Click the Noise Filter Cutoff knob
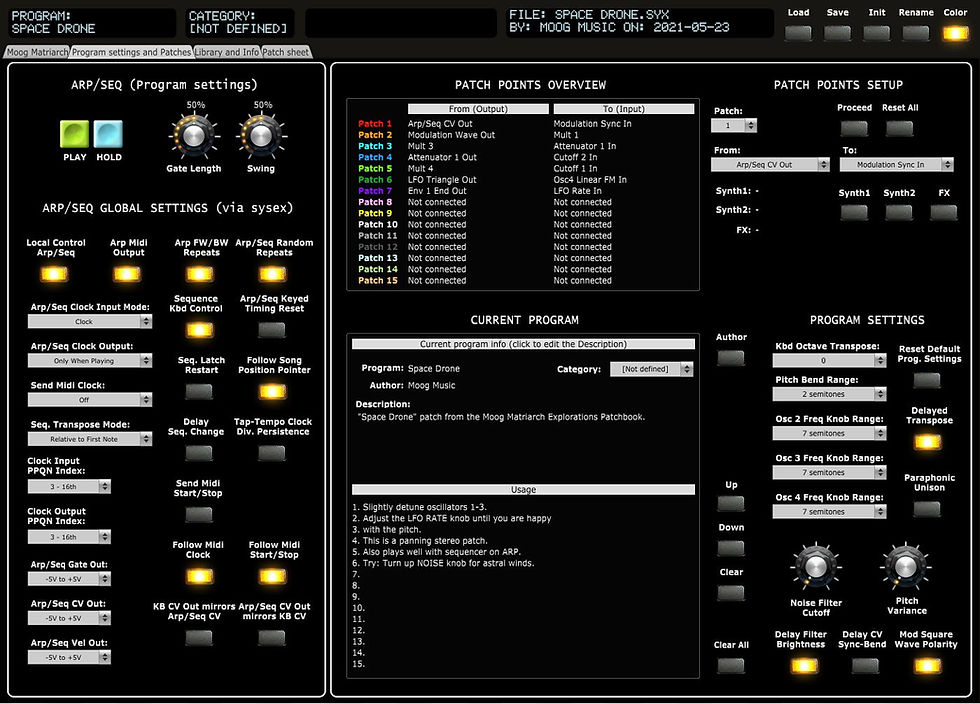This screenshot has width=980, height=704. [x=816, y=566]
